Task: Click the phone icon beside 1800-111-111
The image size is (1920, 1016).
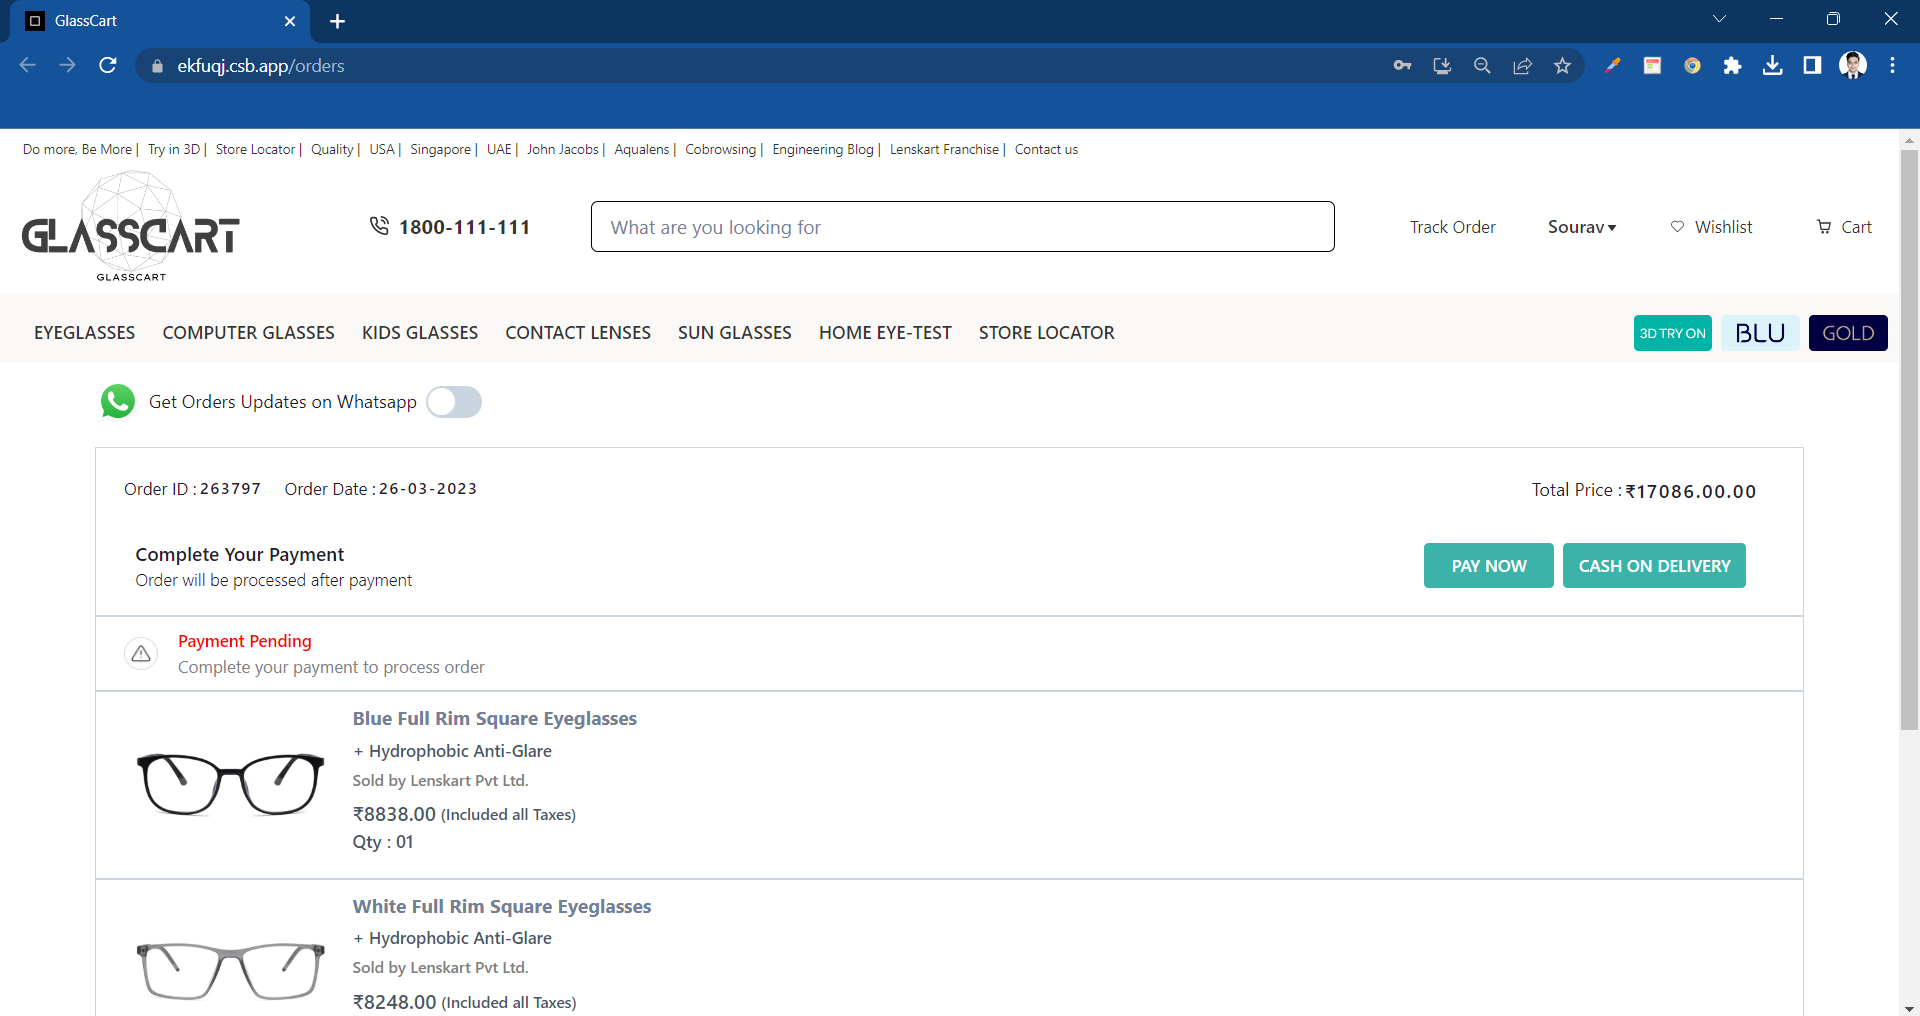Action: click(x=379, y=226)
